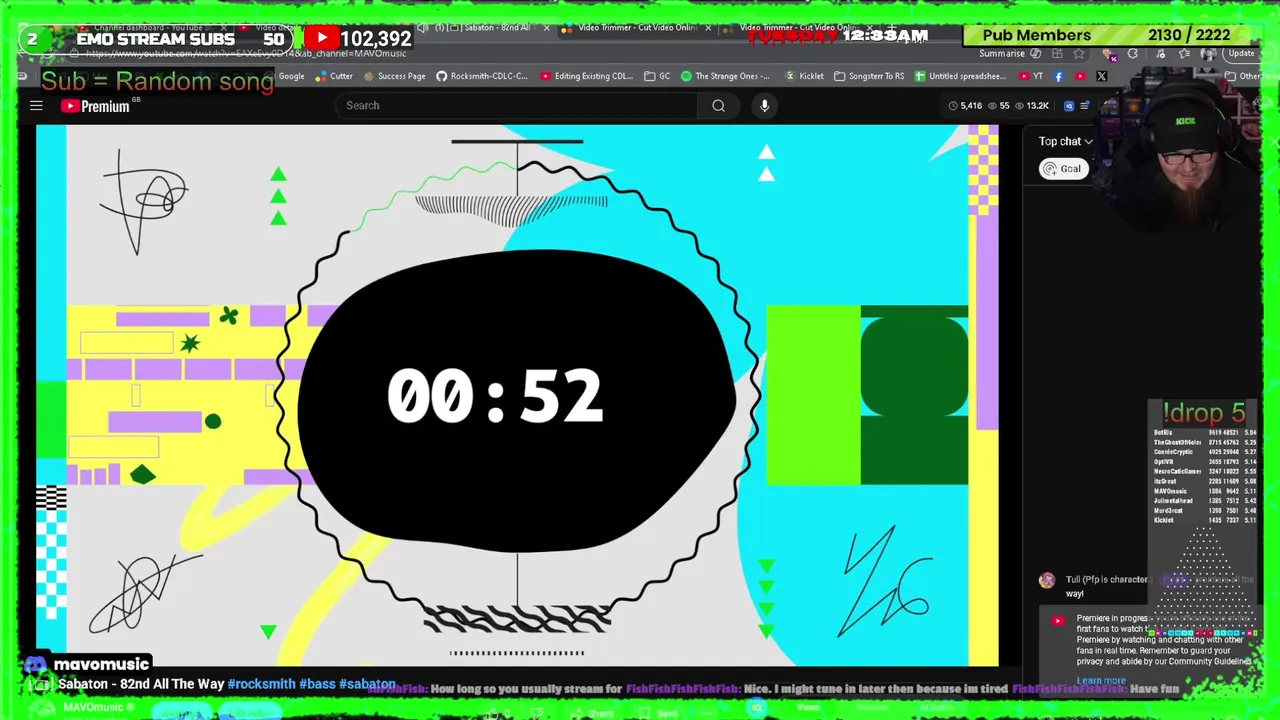Open the Facebook bookmark icon
The width and height of the screenshot is (1280, 720).
(1059, 76)
